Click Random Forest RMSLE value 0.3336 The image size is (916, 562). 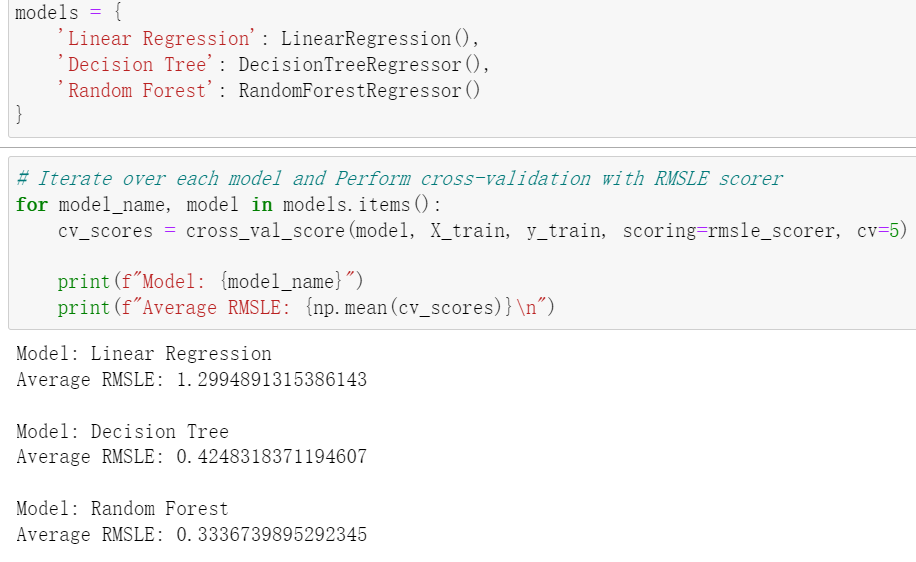[272, 535]
